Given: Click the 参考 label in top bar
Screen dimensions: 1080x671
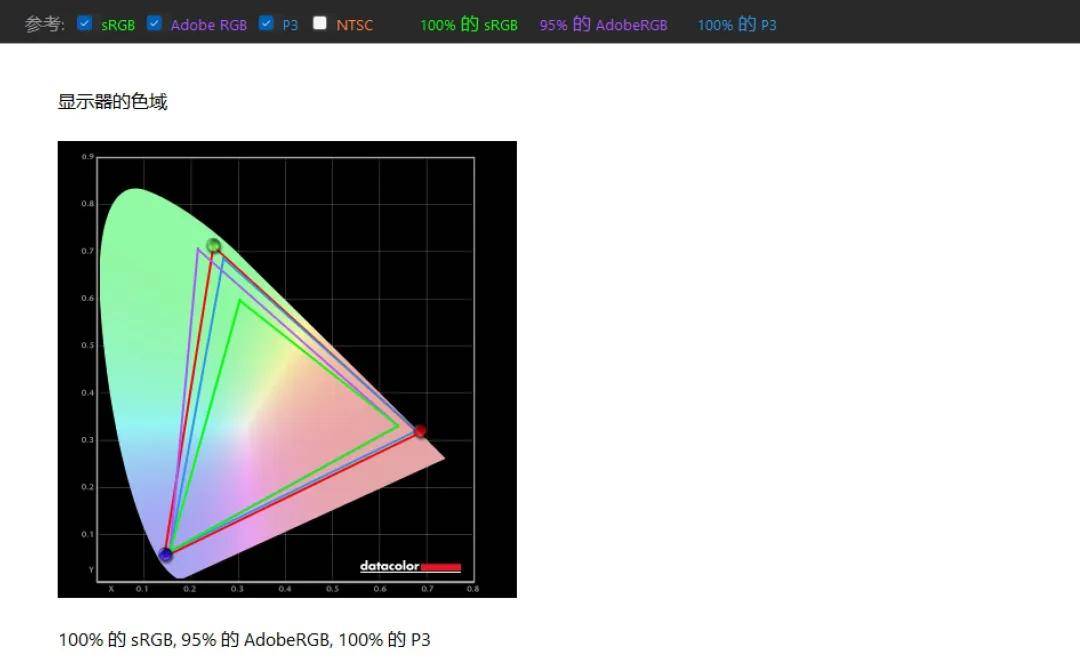Looking at the screenshot, I should pos(44,24).
